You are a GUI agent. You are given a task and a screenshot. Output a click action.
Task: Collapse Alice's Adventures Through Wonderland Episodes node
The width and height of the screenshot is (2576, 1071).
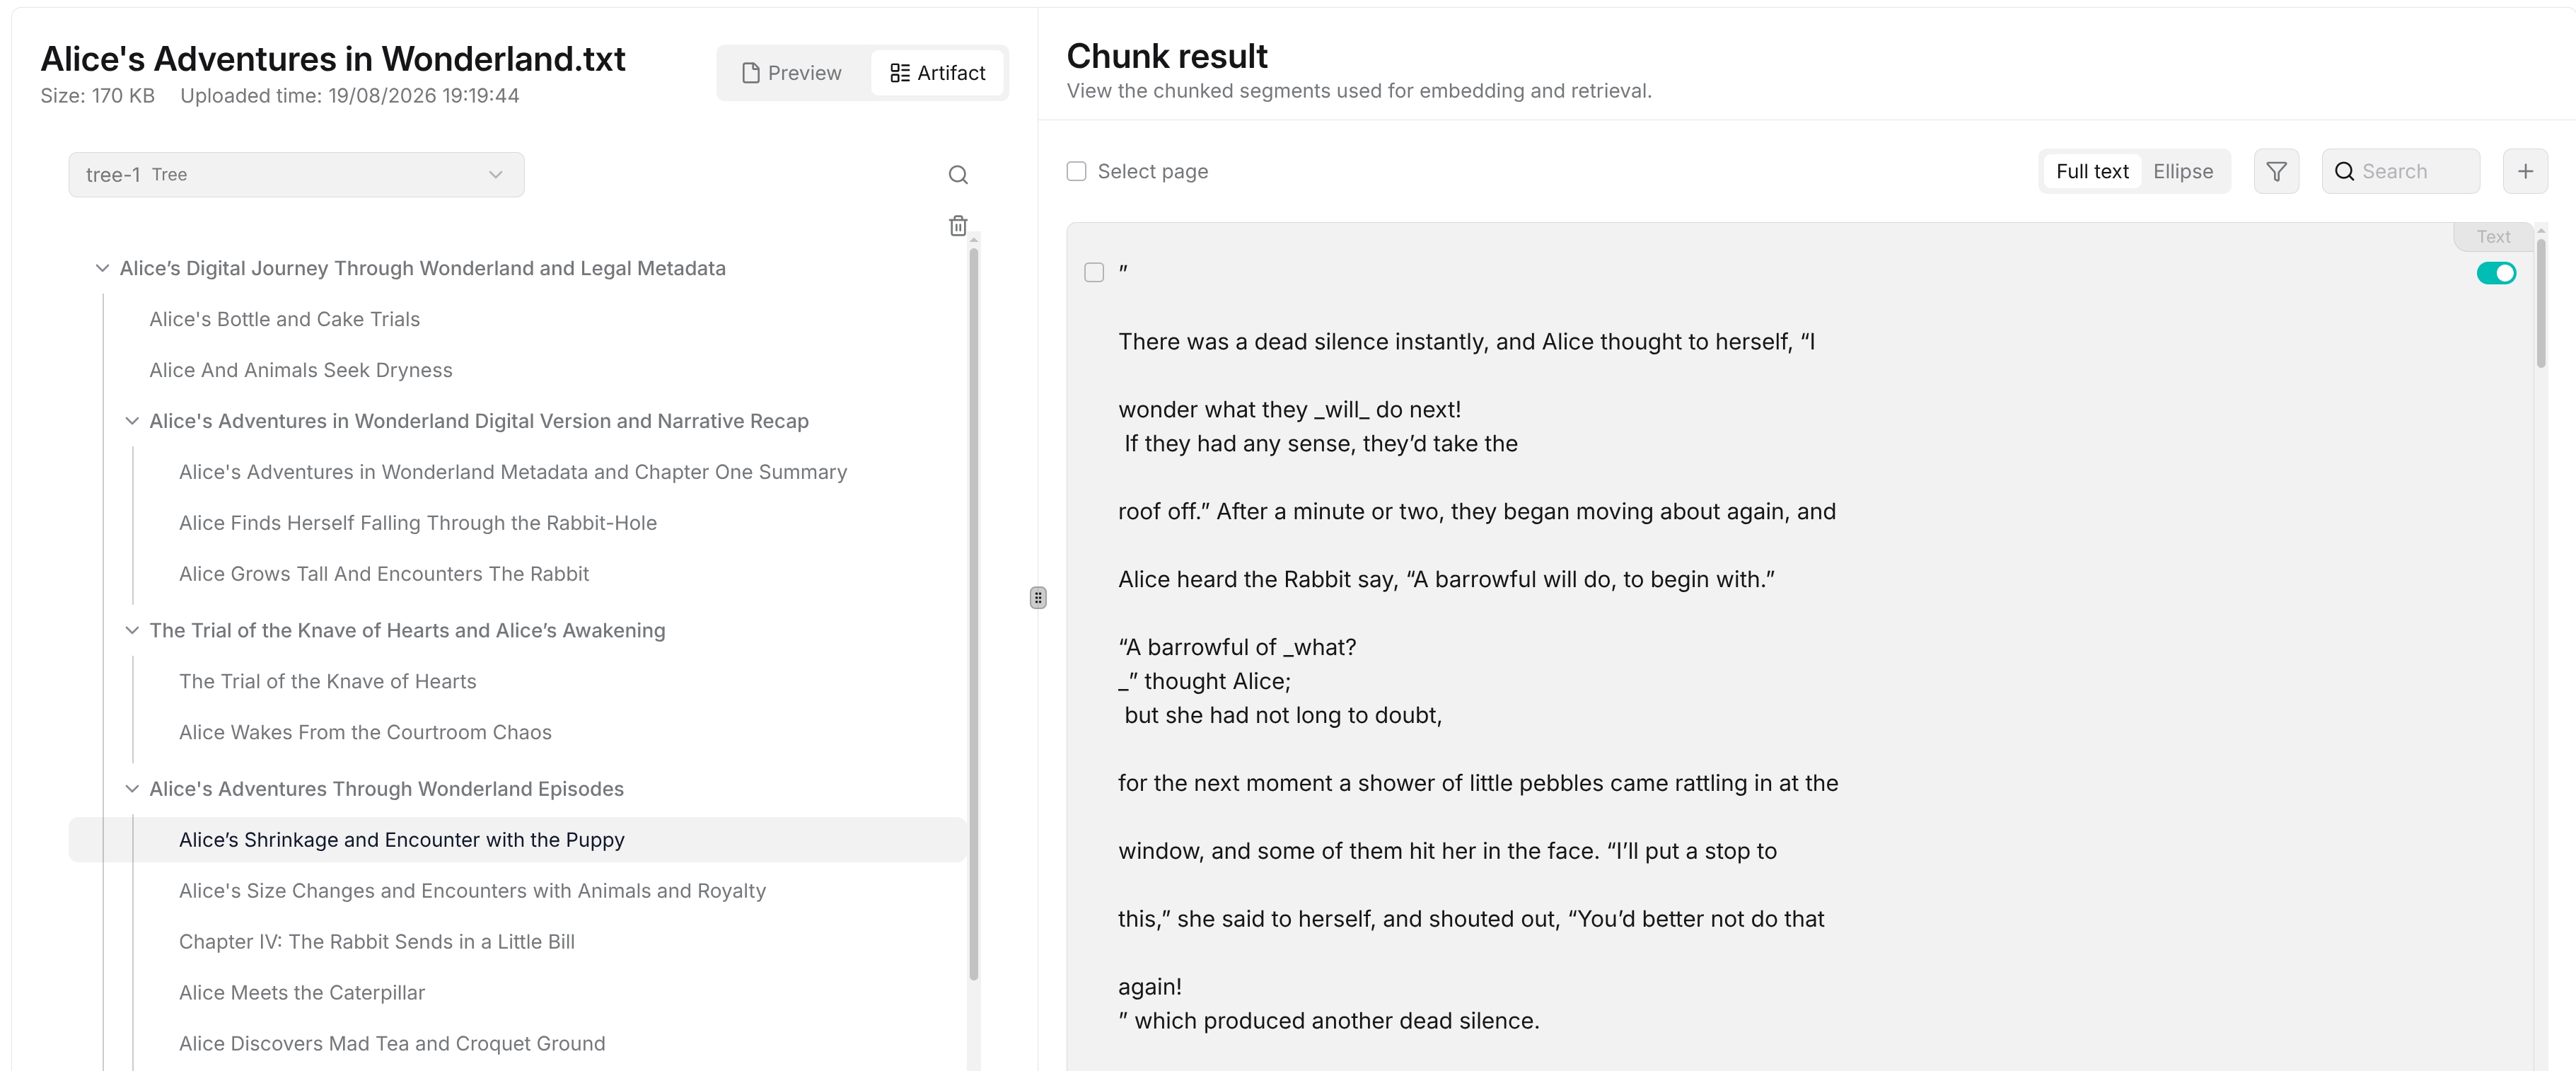click(x=132, y=789)
